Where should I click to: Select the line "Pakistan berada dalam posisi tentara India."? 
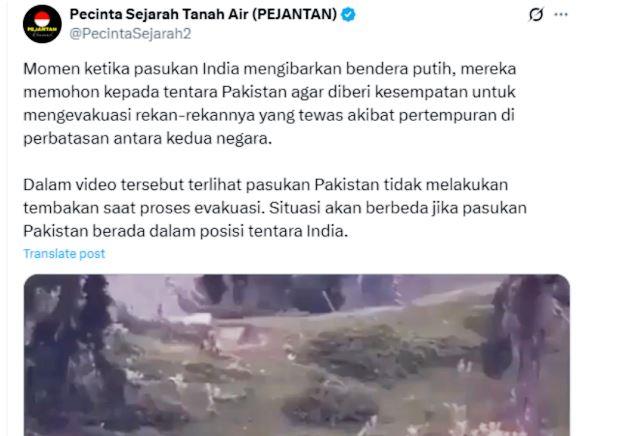coord(186,231)
